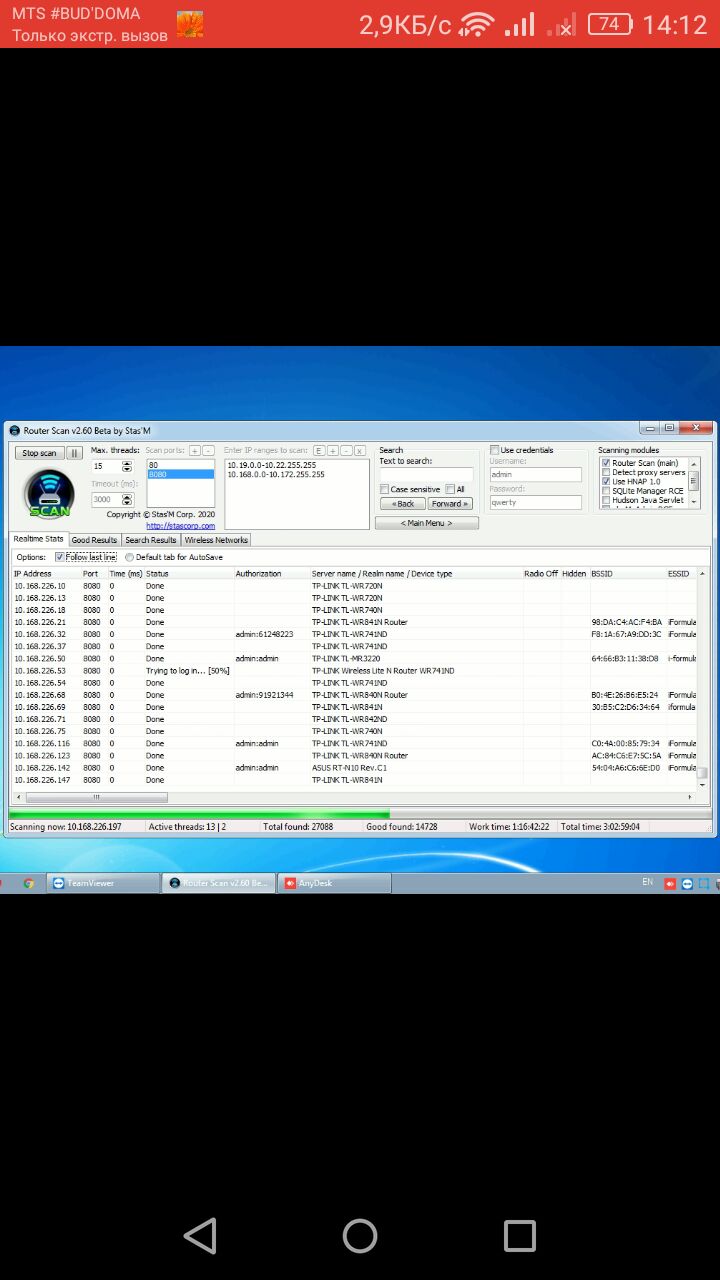Viewport: 720px width, 1280px height.
Task: Click the Text to search input field
Action: click(x=426, y=475)
